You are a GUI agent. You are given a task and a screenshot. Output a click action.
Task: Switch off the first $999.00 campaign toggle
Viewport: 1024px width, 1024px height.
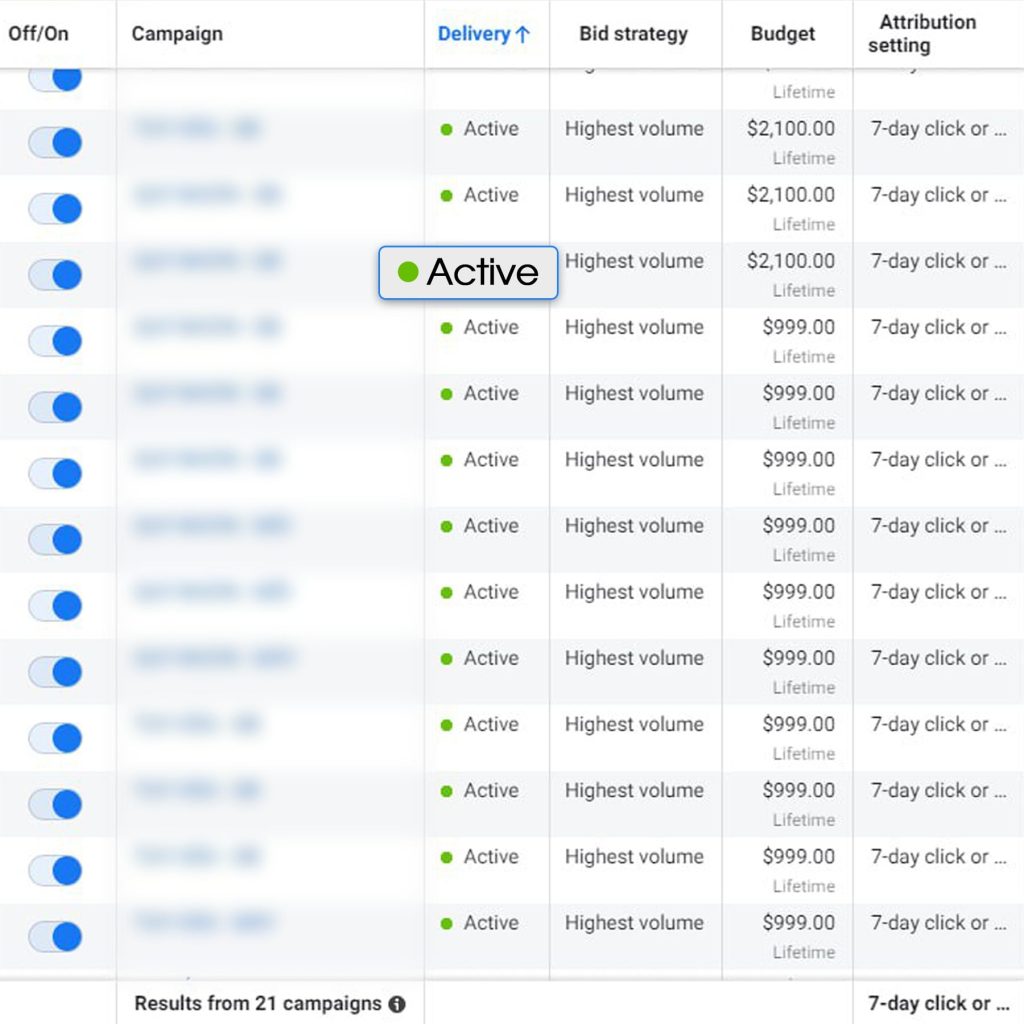coord(56,341)
